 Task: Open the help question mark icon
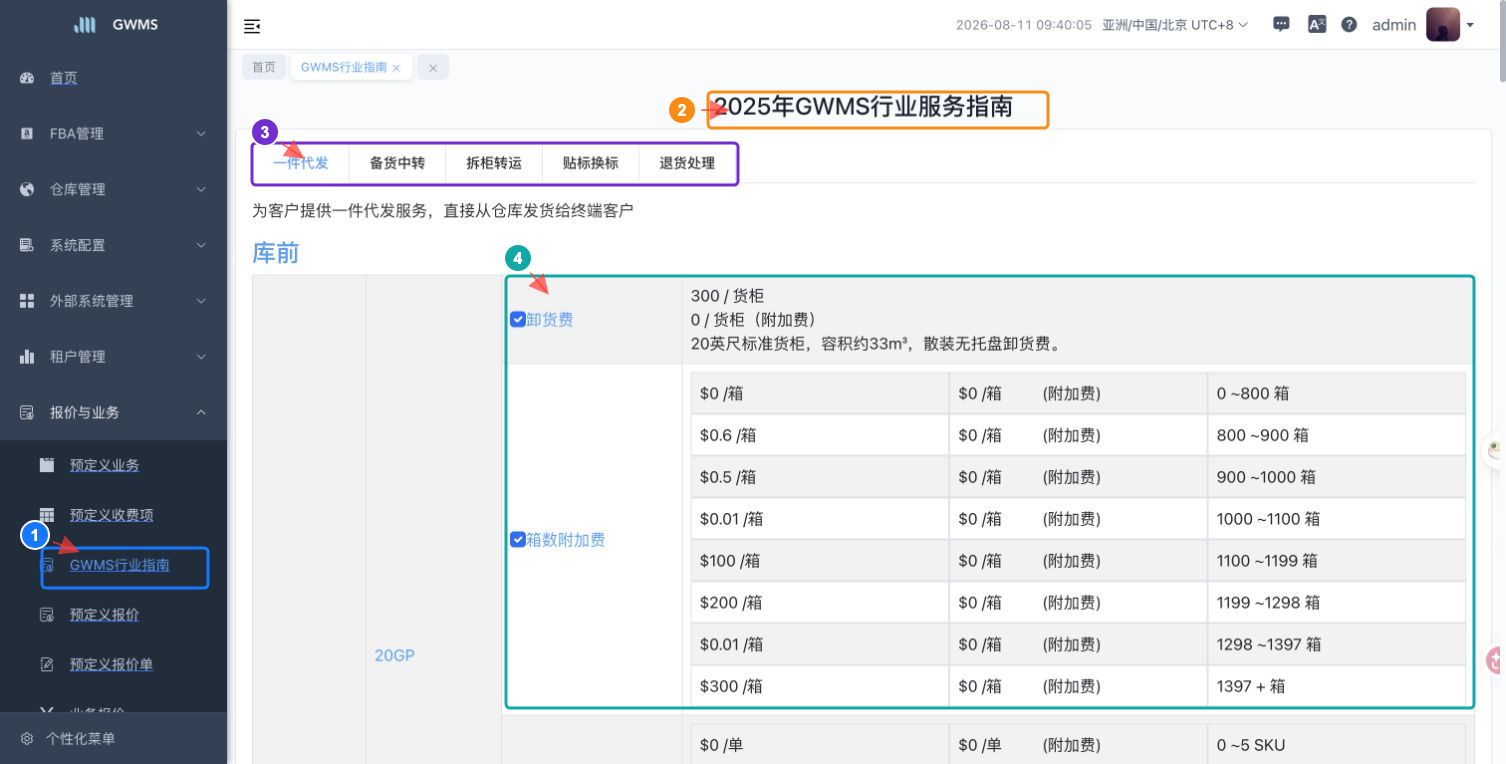1349,25
